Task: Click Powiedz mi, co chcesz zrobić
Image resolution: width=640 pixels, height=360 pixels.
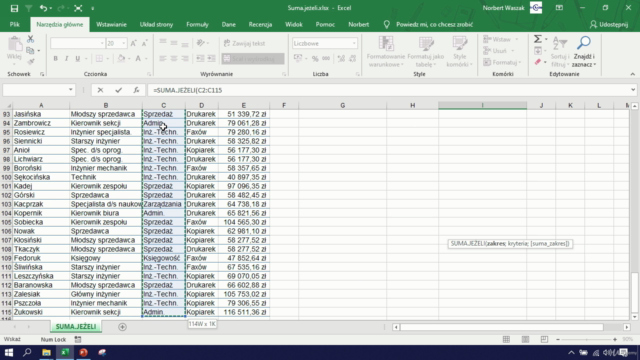Action: [434, 24]
